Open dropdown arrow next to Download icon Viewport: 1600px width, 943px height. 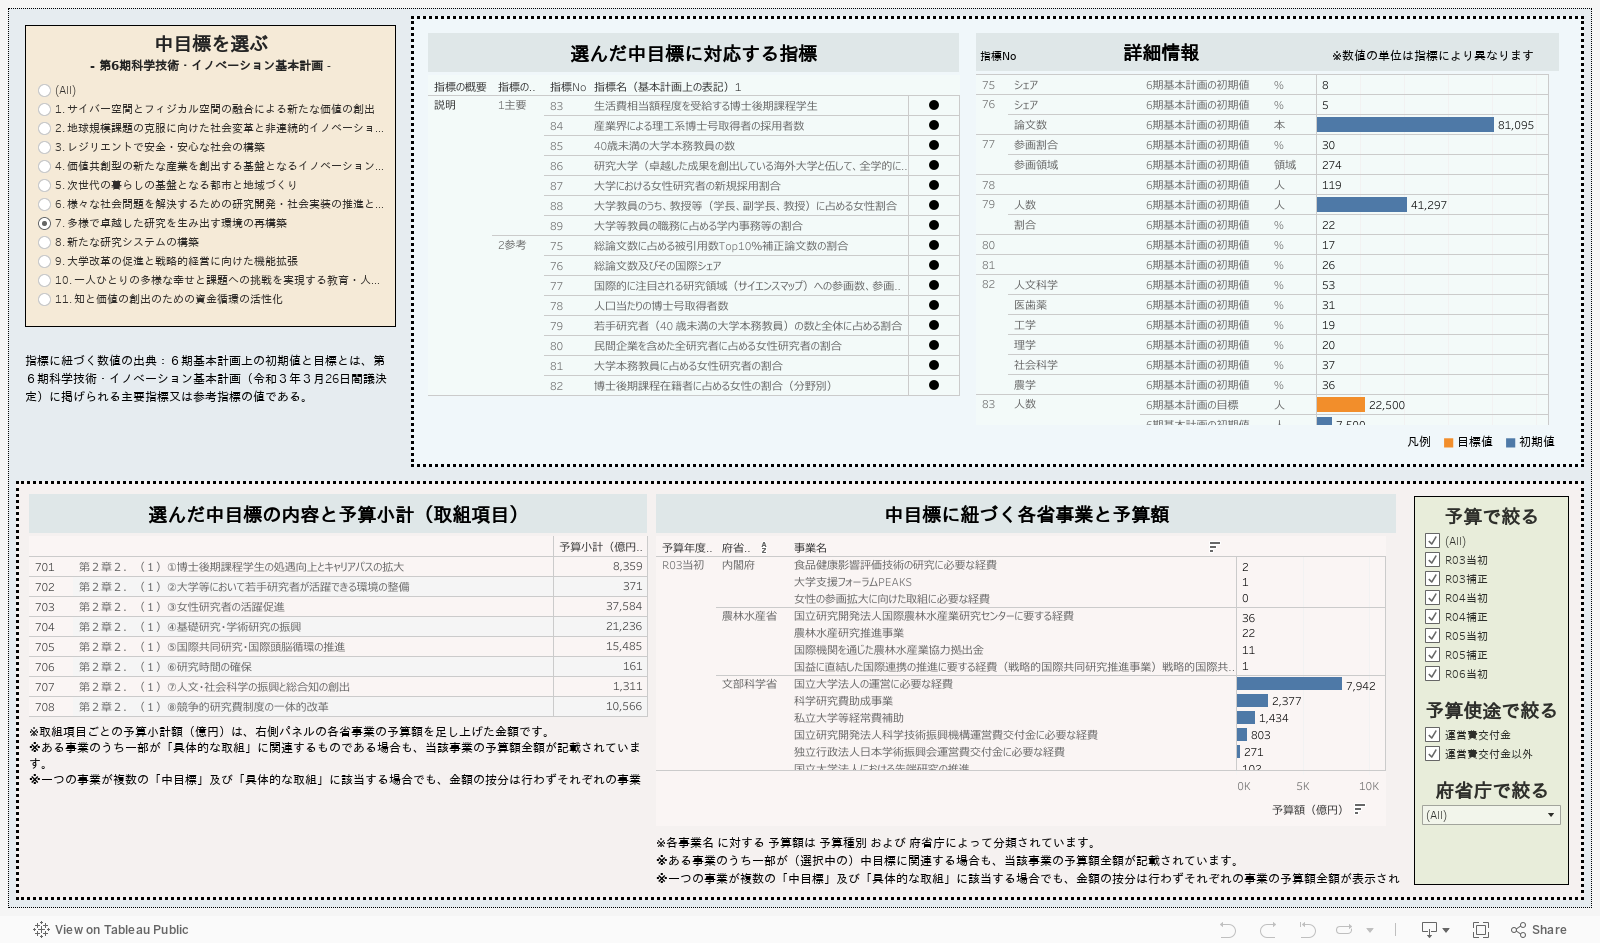pos(1446,931)
